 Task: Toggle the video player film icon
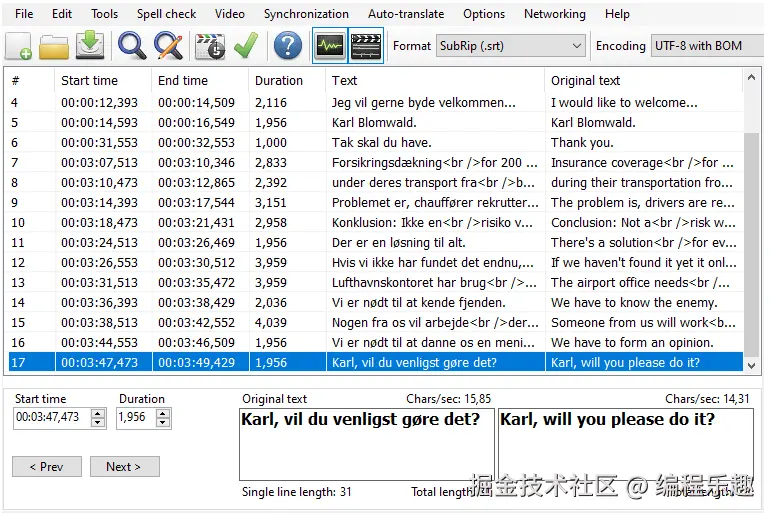click(x=366, y=46)
